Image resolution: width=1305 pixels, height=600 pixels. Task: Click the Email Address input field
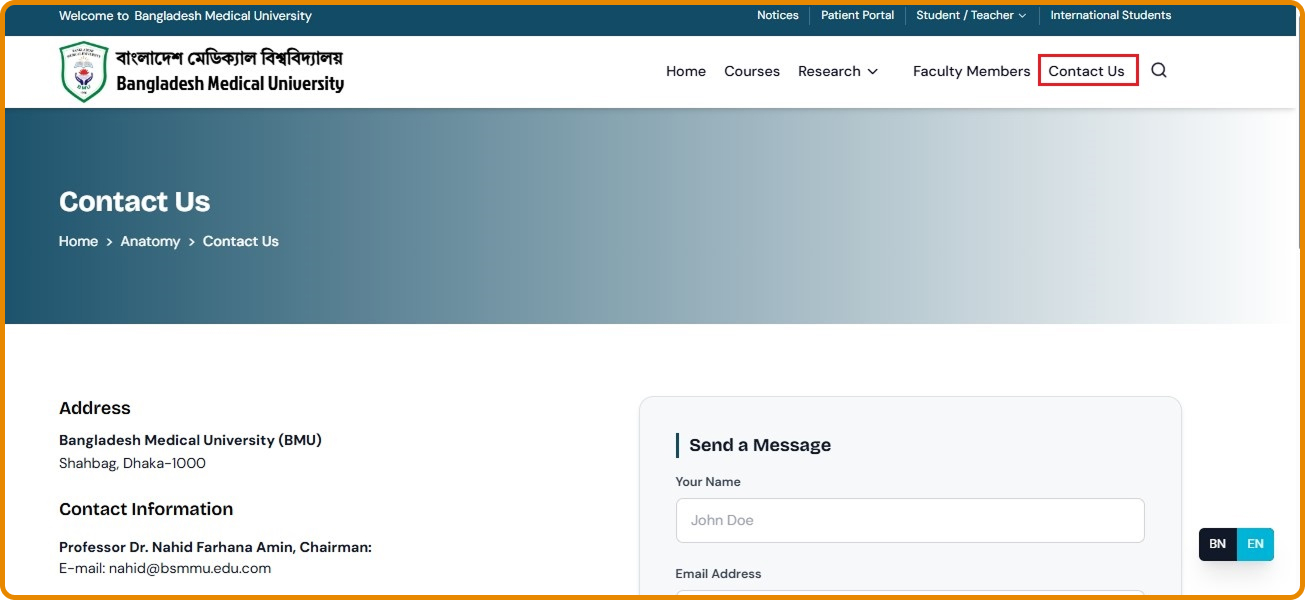point(910,595)
